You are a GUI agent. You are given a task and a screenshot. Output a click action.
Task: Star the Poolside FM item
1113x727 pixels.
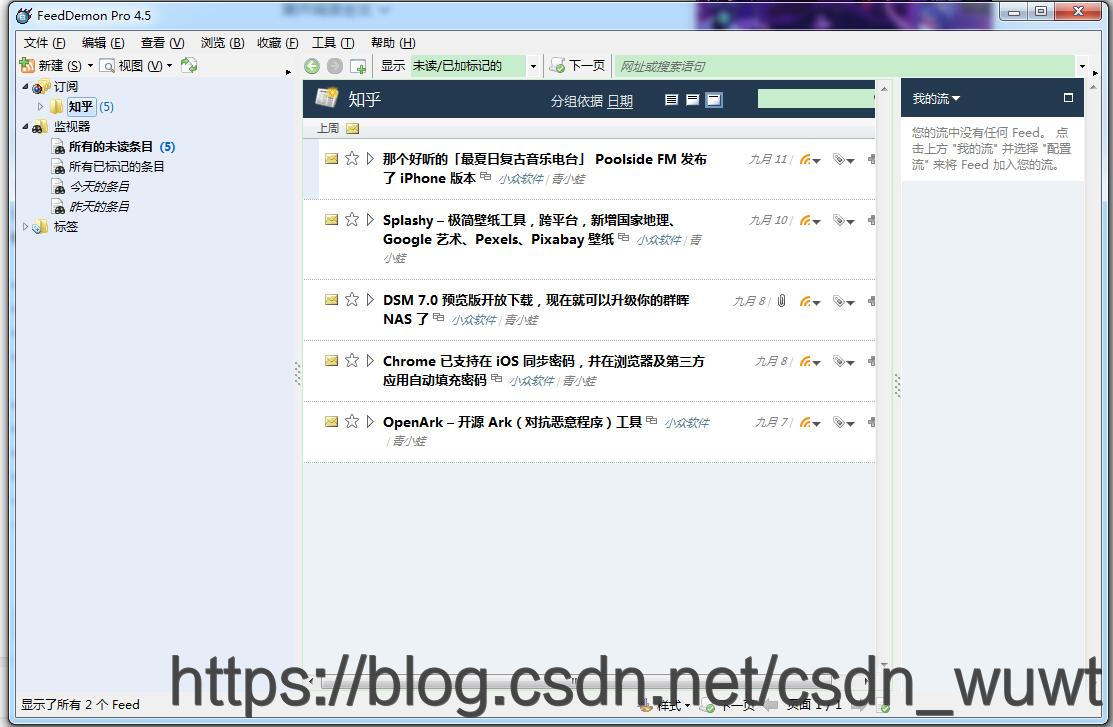pyautogui.click(x=351, y=158)
